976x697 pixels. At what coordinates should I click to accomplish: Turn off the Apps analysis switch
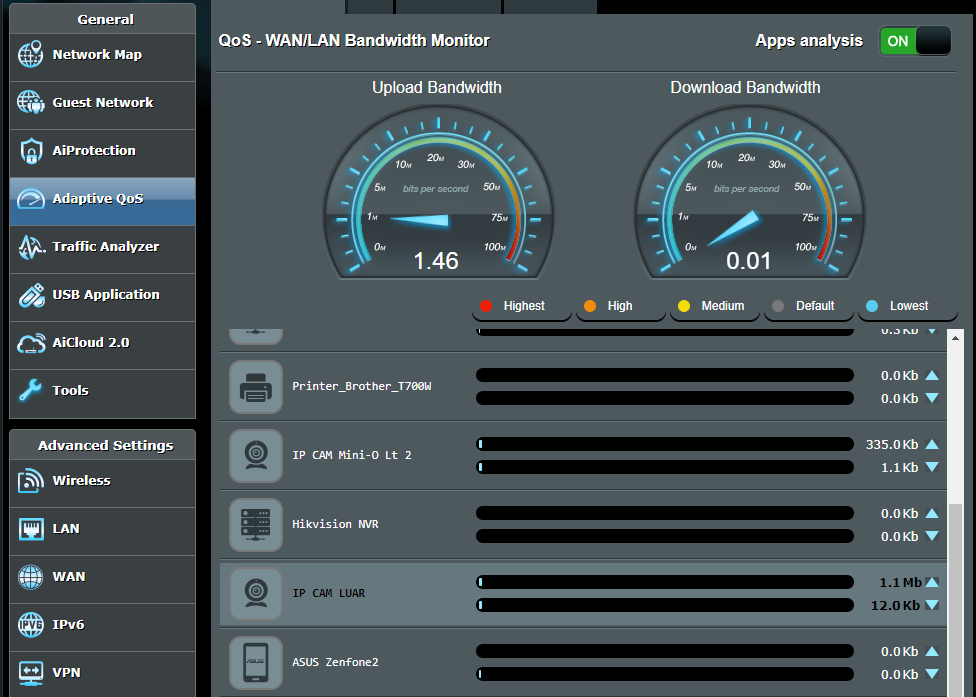(915, 41)
